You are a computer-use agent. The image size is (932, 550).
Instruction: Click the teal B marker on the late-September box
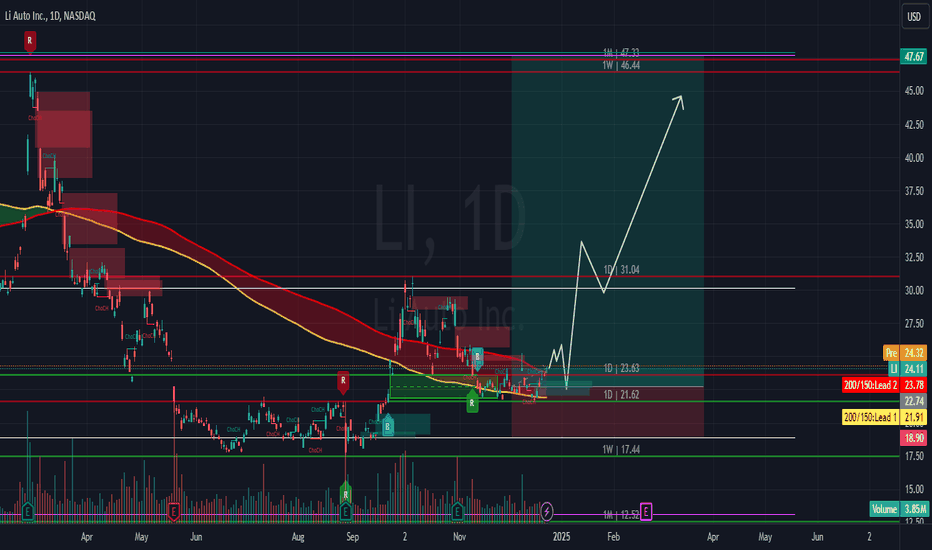[388, 426]
